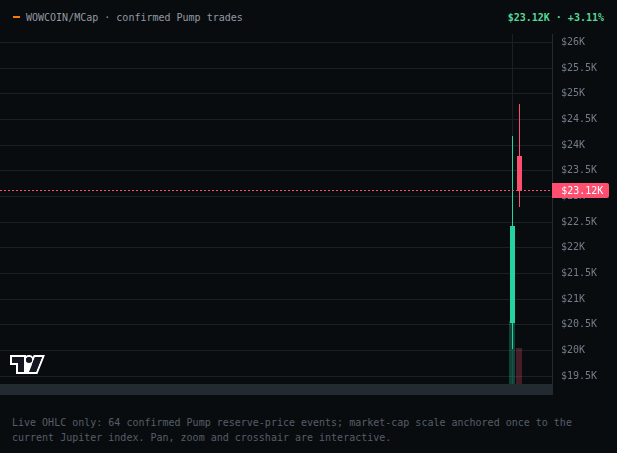
Task: Select the red bearish candle body
Action: 519,173
